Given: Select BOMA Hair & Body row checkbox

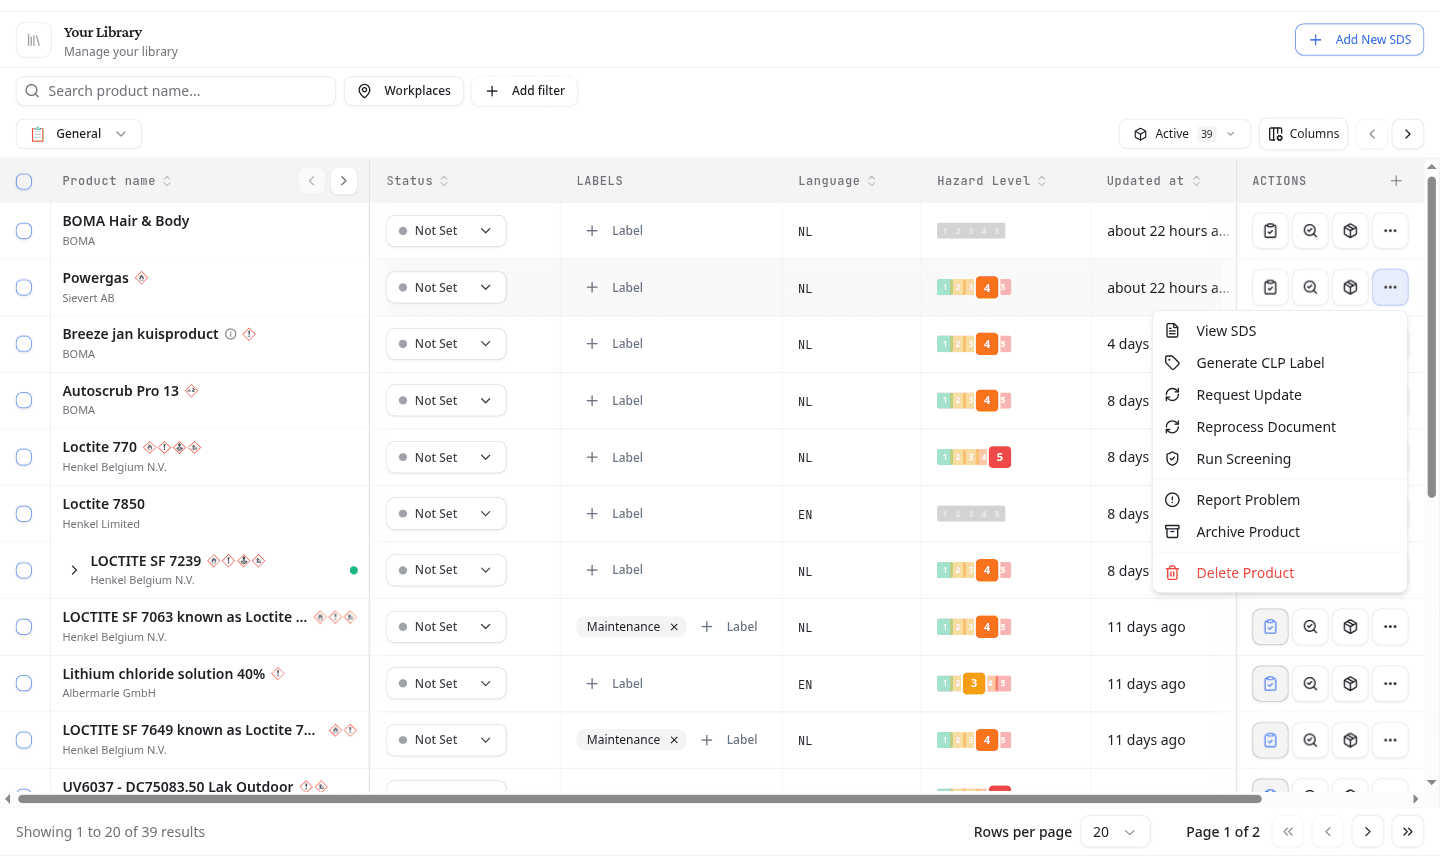Looking at the screenshot, I should pos(24,231).
